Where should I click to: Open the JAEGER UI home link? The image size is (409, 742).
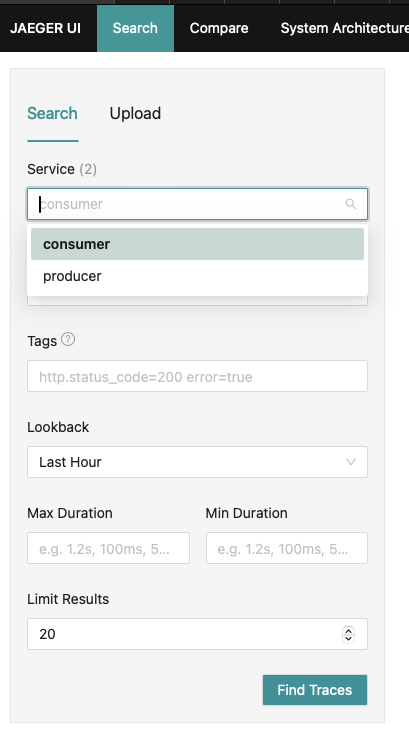(x=45, y=28)
